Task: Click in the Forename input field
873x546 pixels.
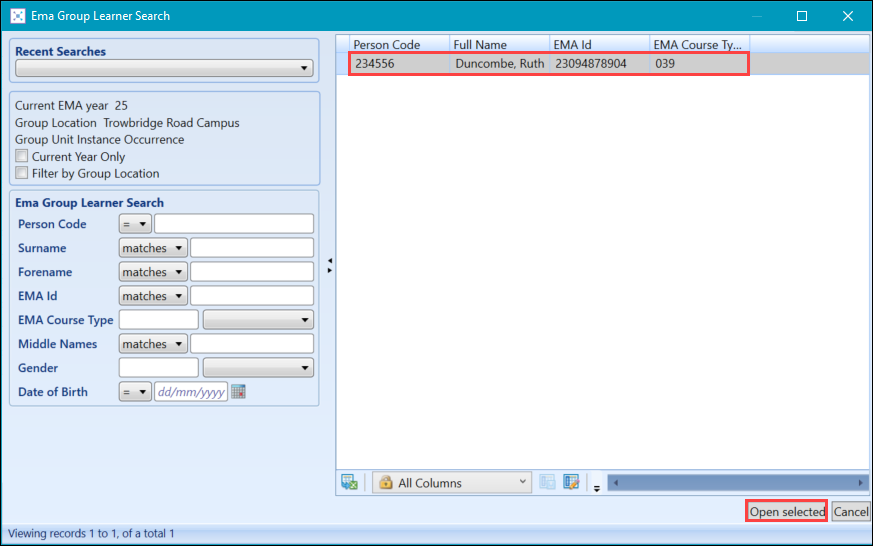Action: click(x=252, y=272)
